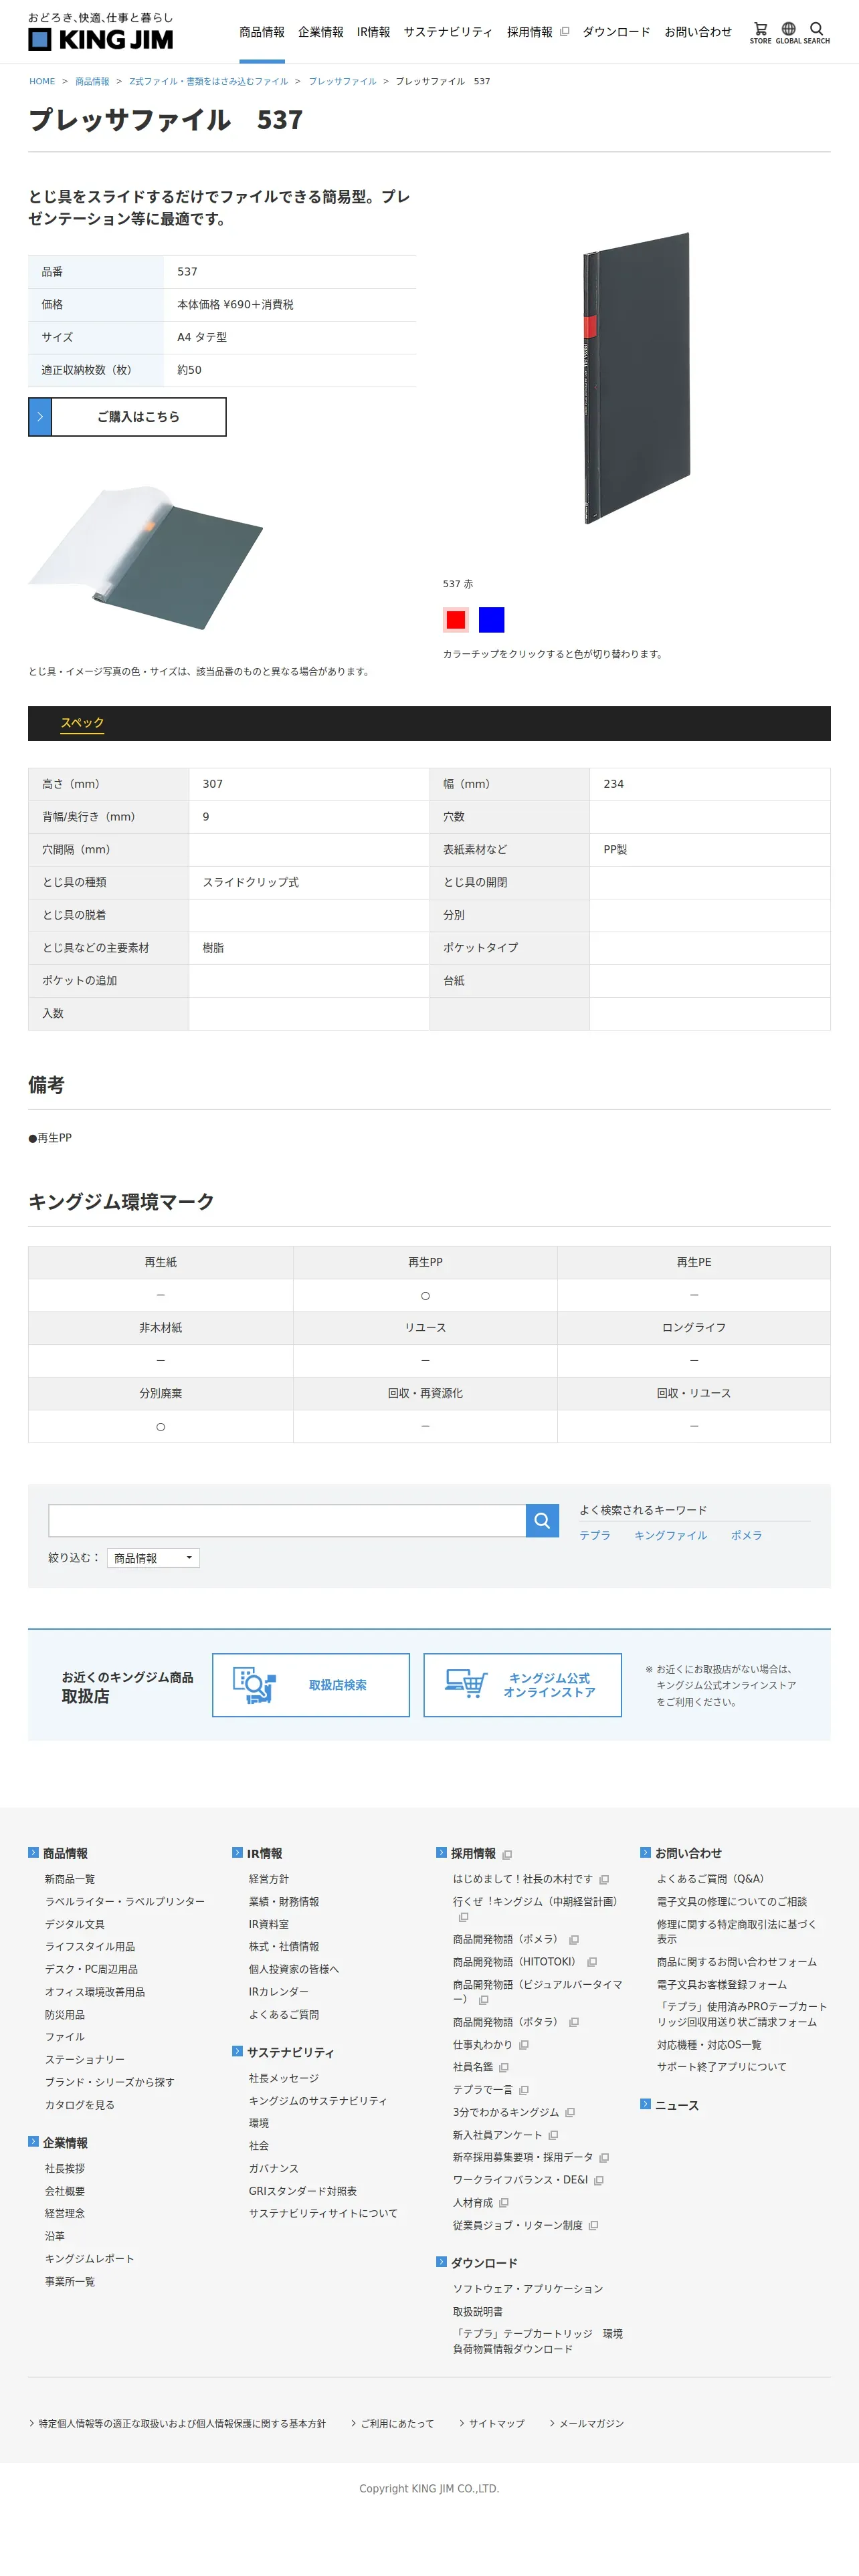This screenshot has width=859, height=2576.
Task: Open サイトマップ bottom link
Action: [496, 2423]
